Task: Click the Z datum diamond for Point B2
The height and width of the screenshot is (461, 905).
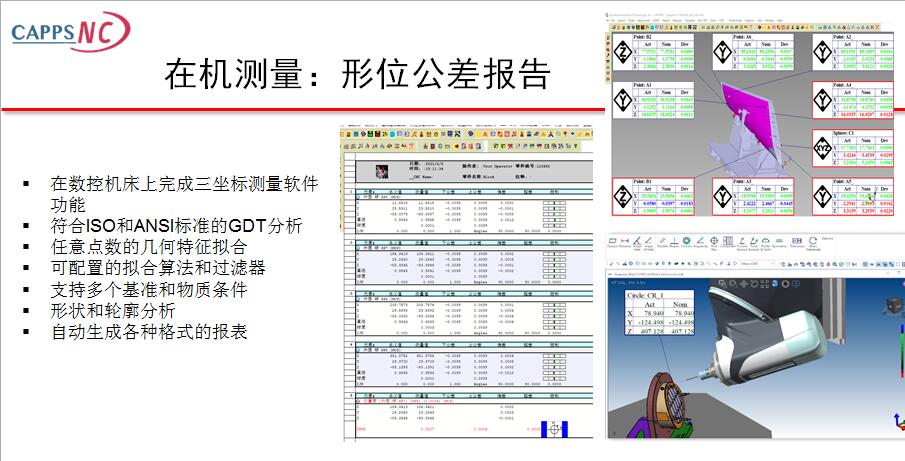Action: [623, 52]
